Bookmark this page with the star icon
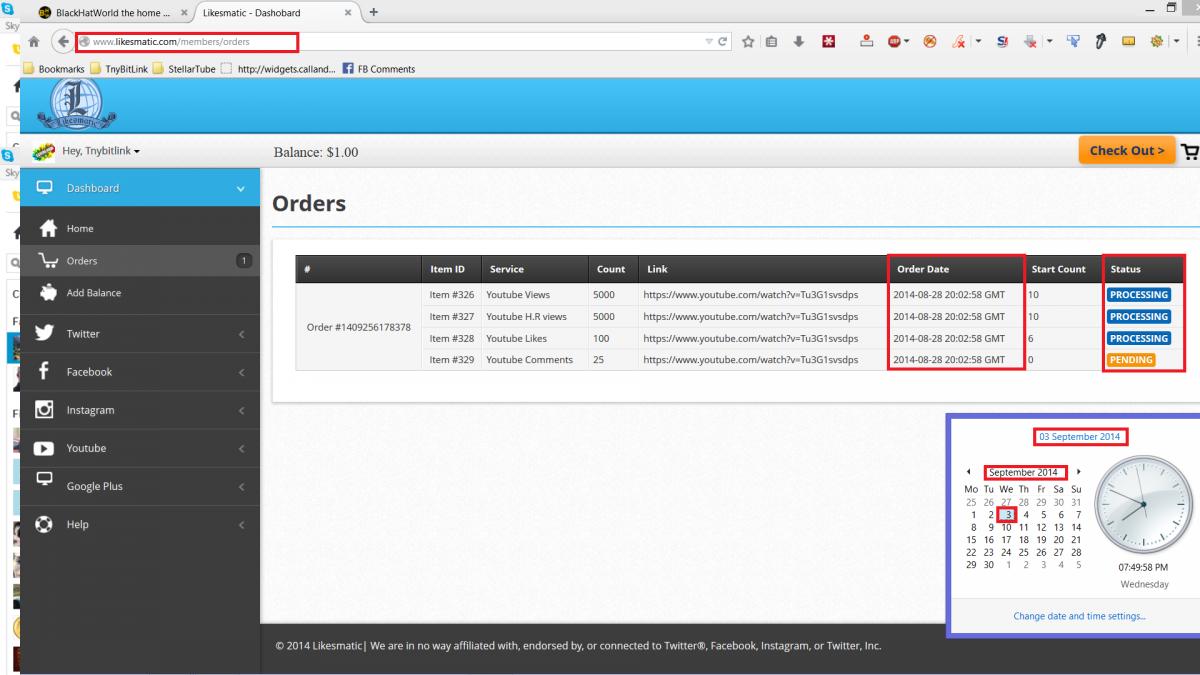The image size is (1200, 675). pos(747,42)
